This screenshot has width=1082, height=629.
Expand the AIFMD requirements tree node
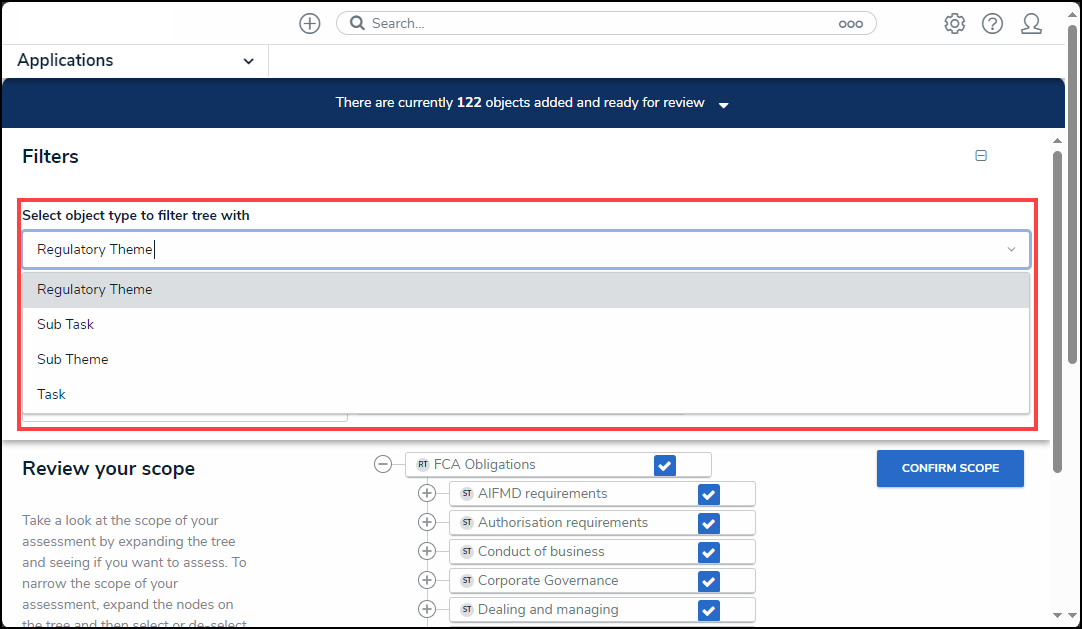pyautogui.click(x=428, y=493)
